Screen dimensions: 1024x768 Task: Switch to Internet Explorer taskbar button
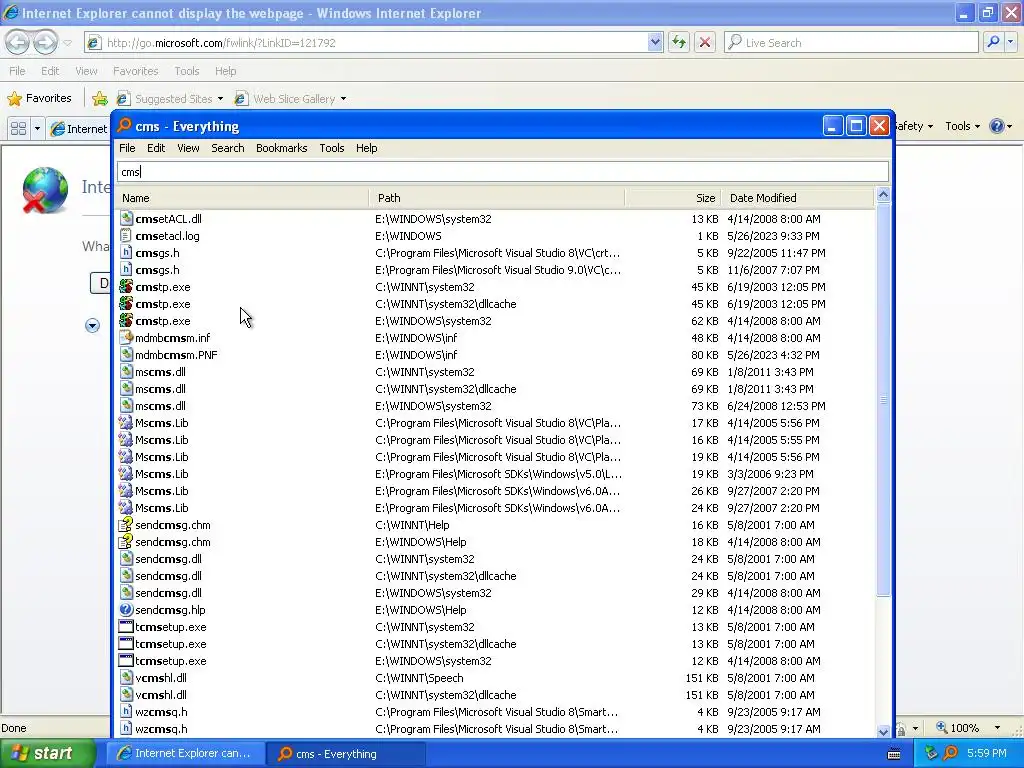[x=185, y=754]
